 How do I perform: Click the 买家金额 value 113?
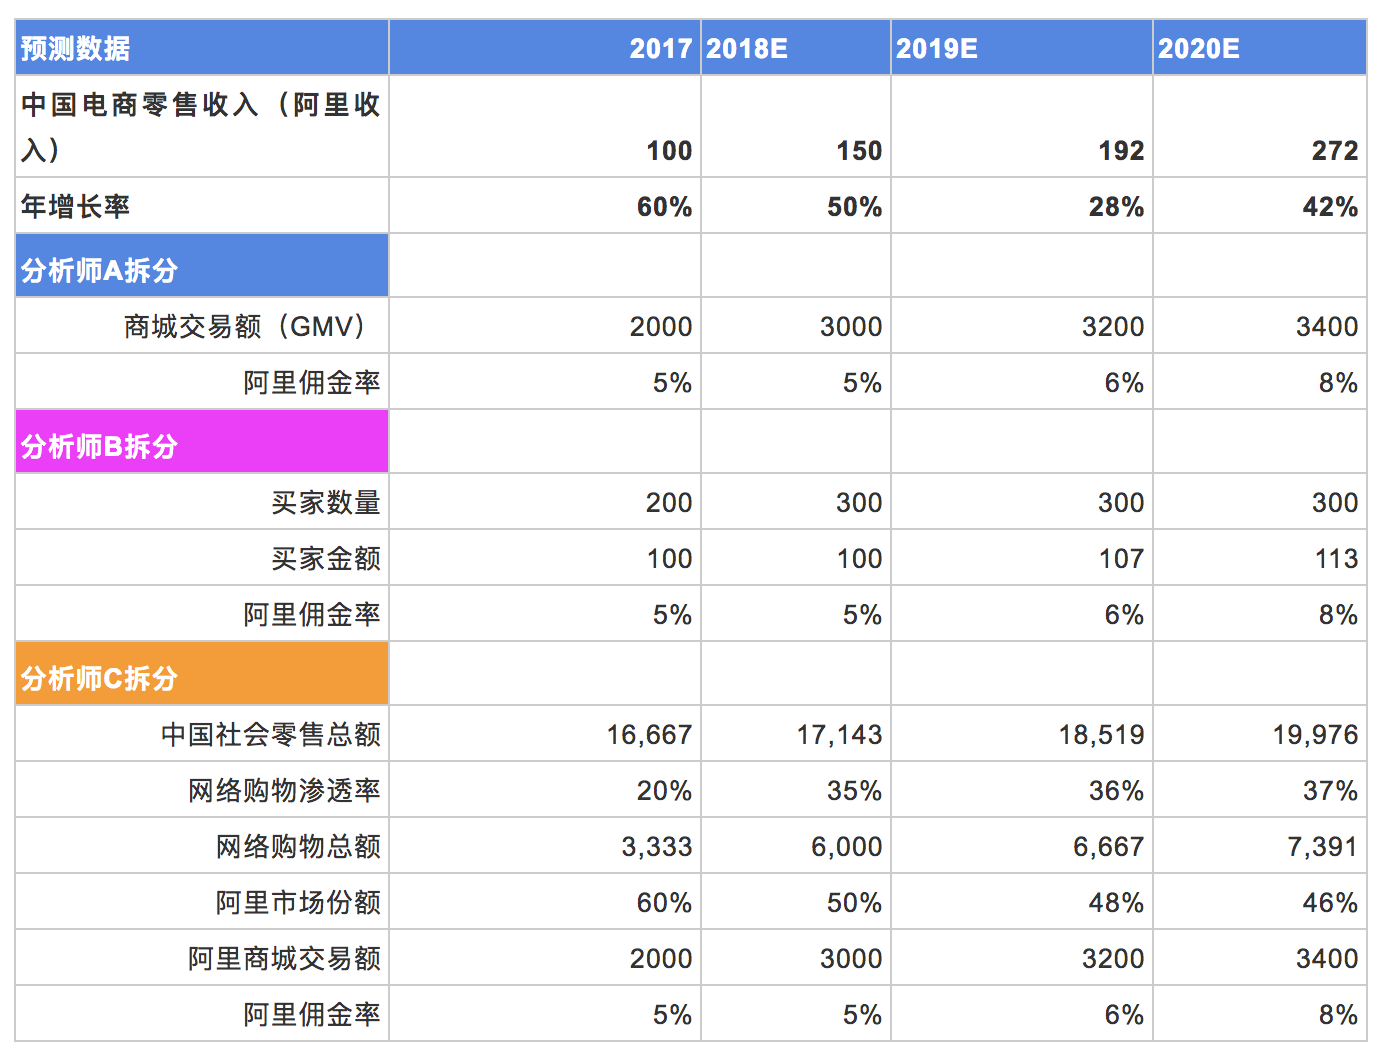1335,559
